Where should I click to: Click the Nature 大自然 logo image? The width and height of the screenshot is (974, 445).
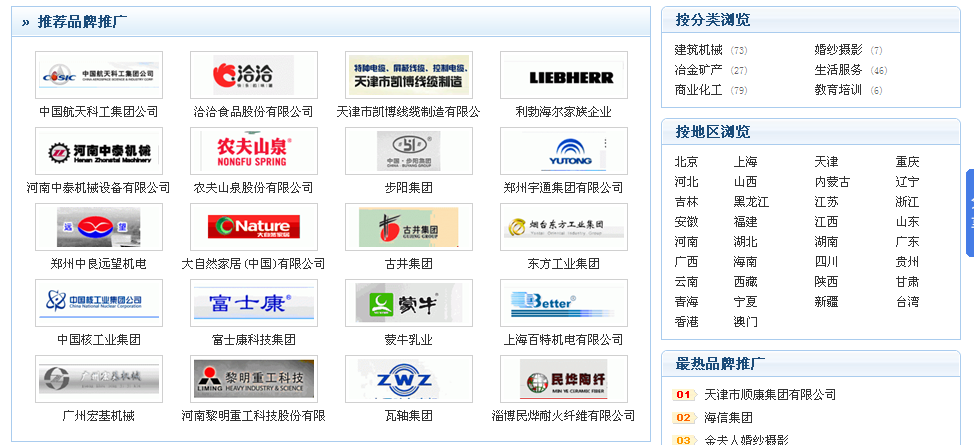253,227
